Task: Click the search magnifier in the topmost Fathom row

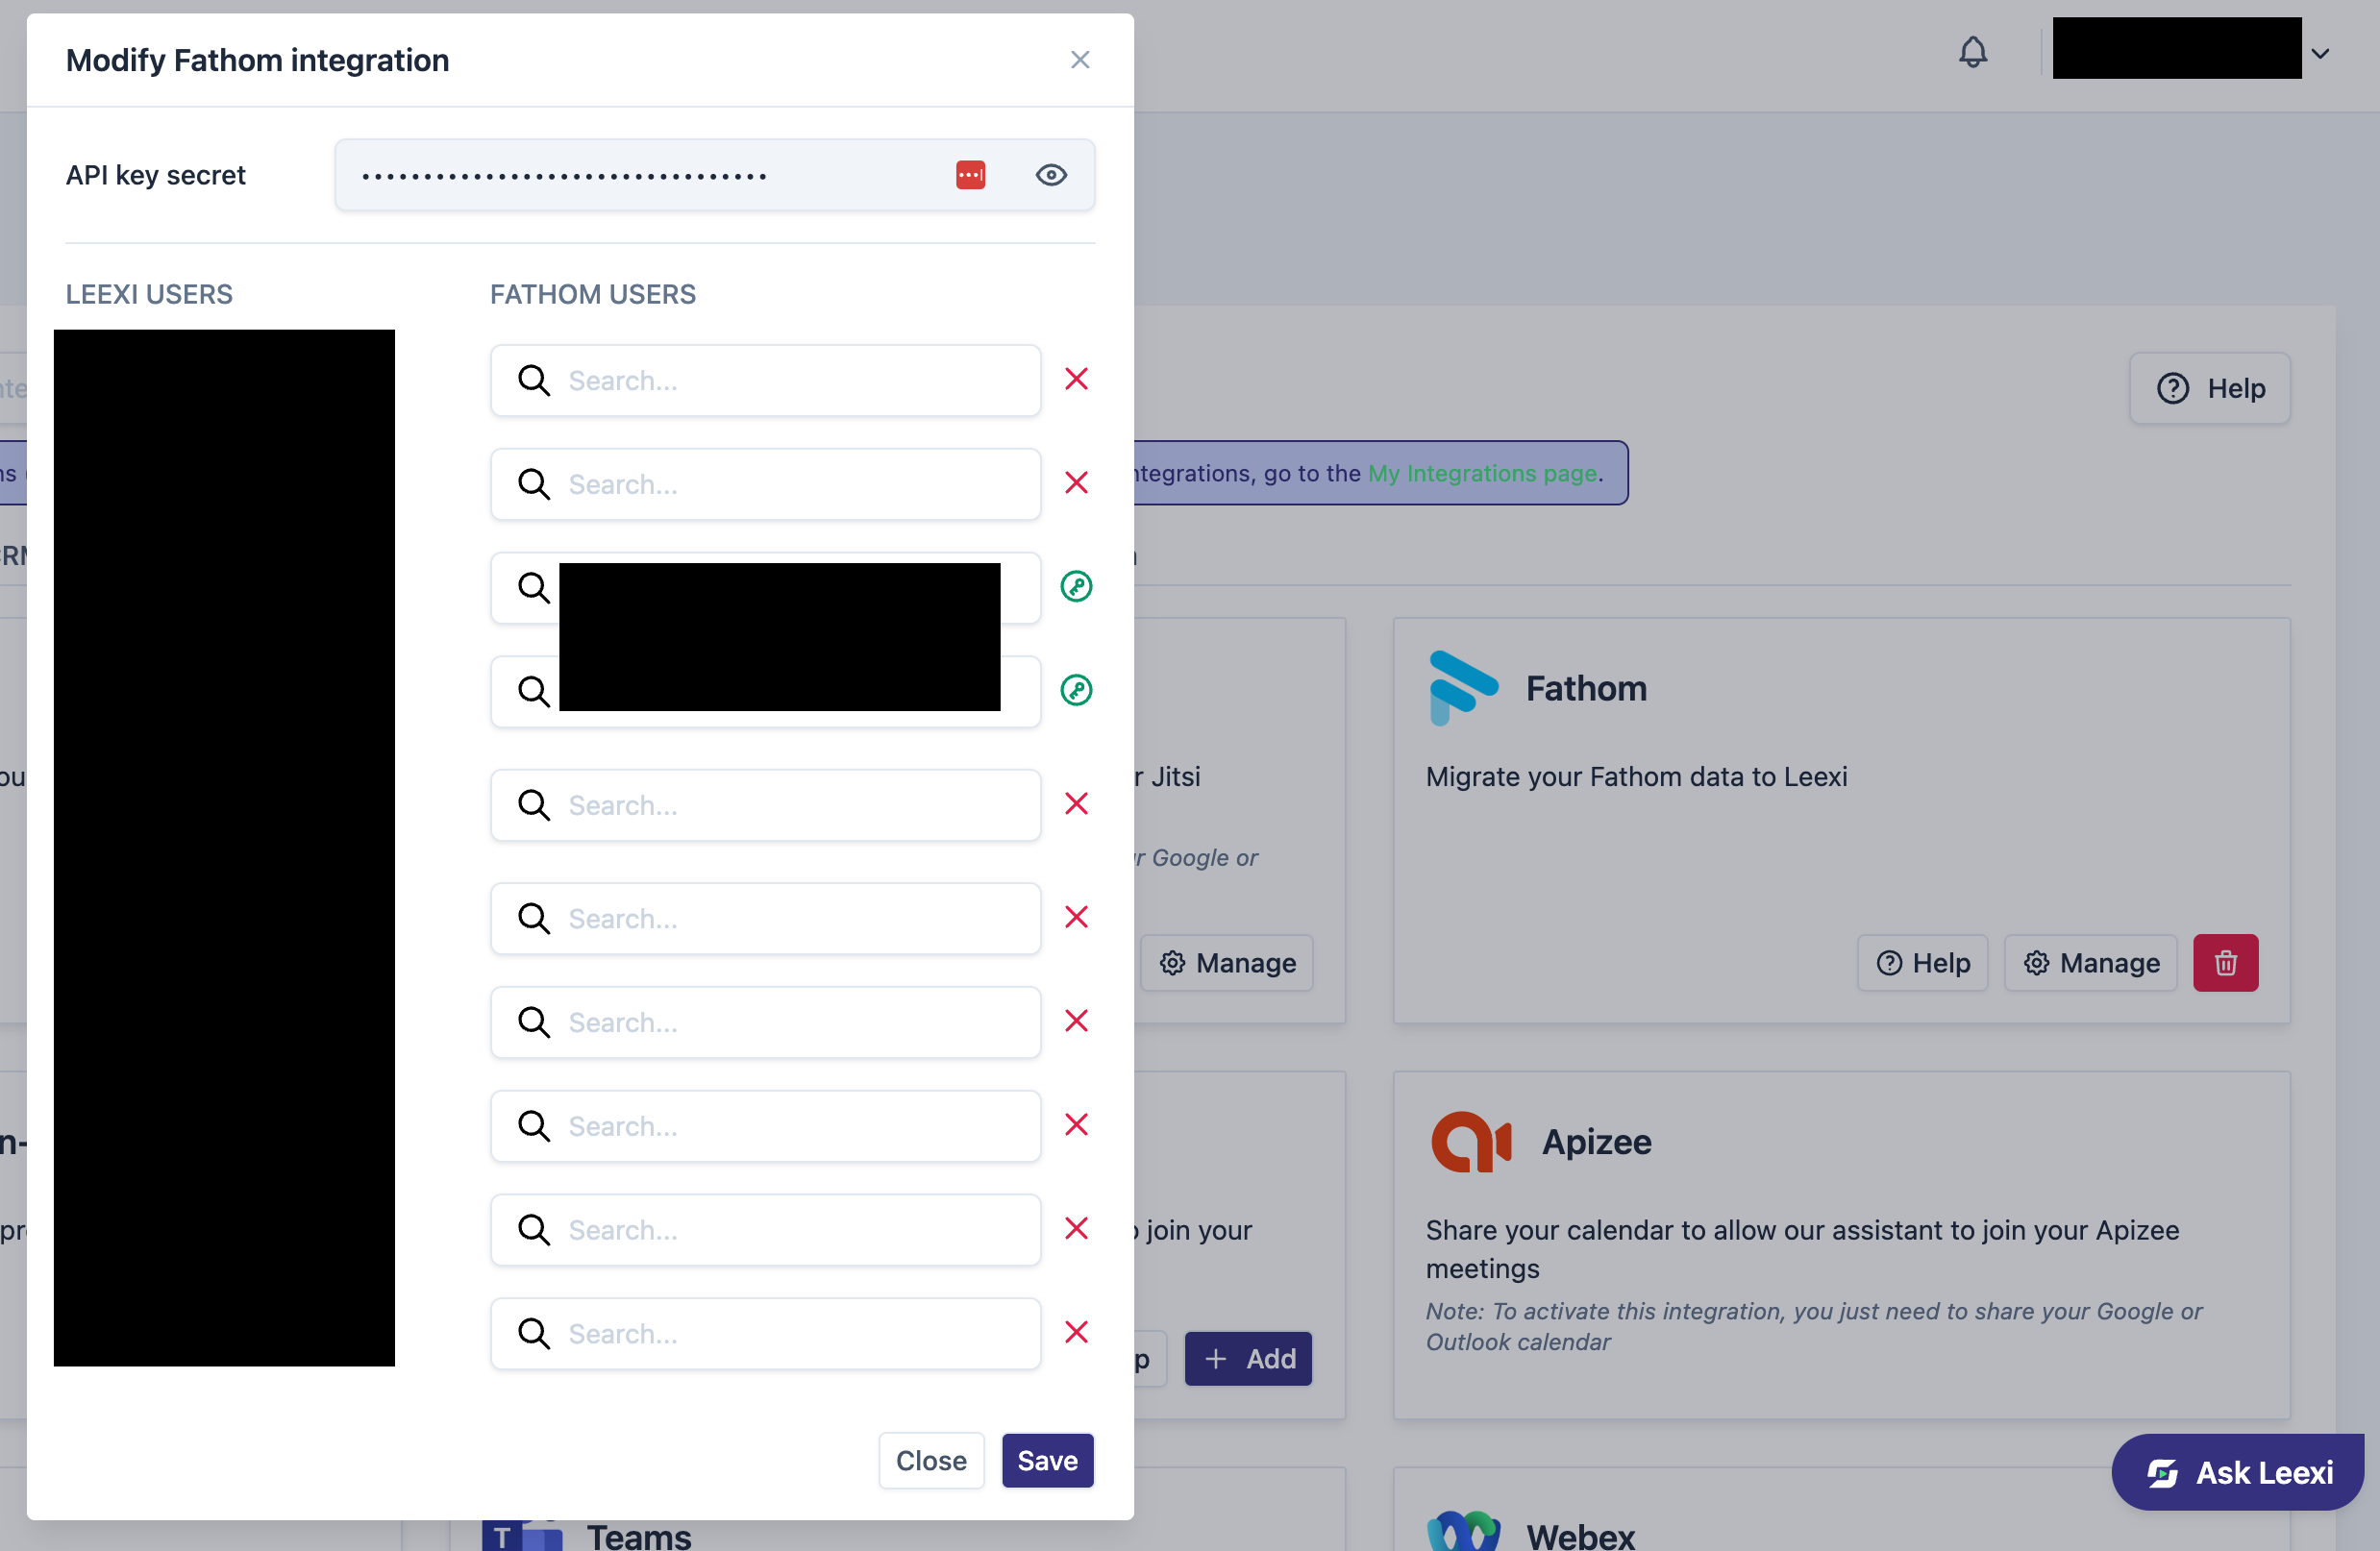Action: coord(534,380)
